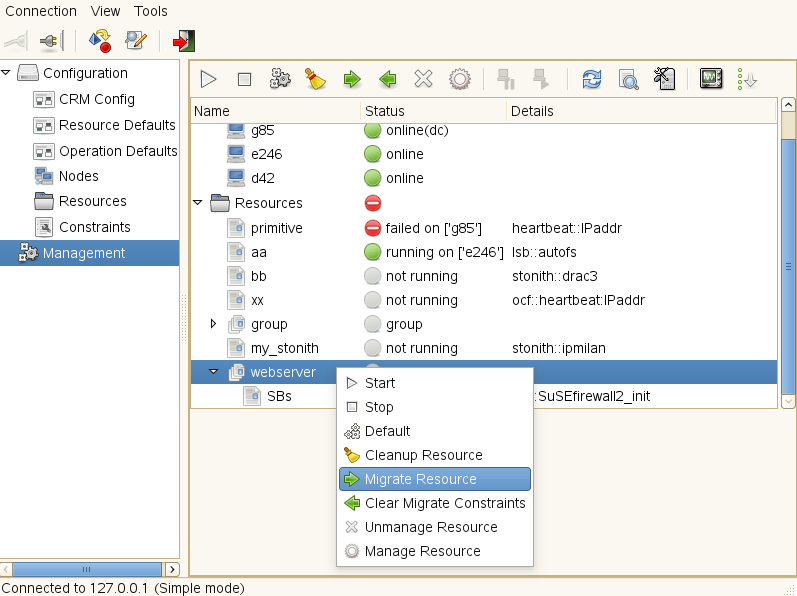Select the my_stonith resource row
The width and height of the screenshot is (797, 596).
pos(284,348)
